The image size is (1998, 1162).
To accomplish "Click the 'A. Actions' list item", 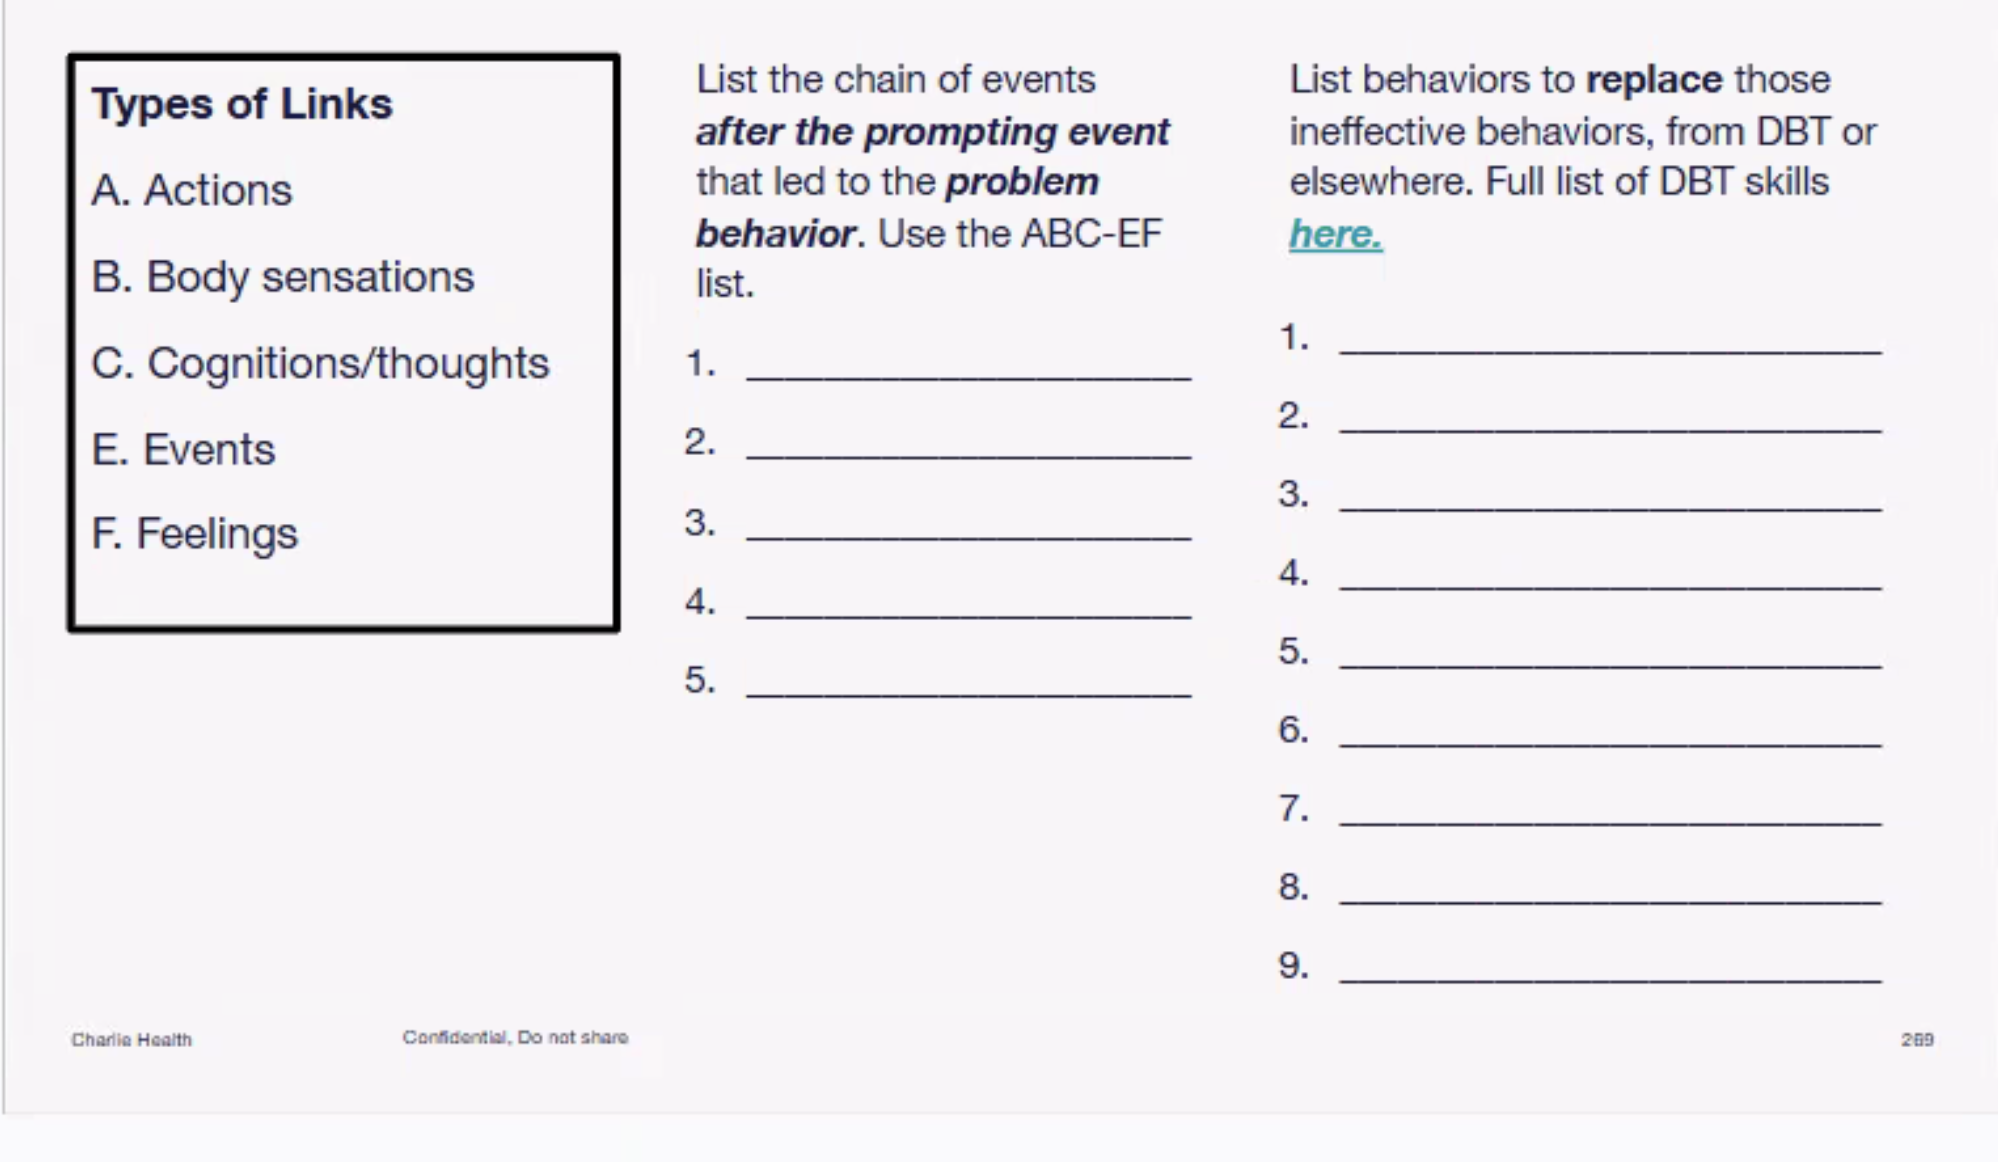I will point(192,190).
